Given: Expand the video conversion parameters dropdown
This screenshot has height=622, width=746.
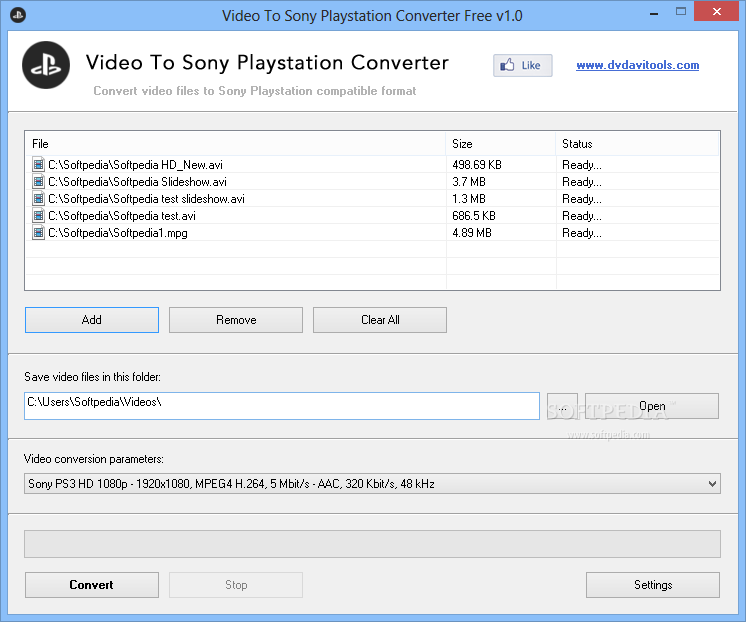Looking at the screenshot, I should coord(712,484).
